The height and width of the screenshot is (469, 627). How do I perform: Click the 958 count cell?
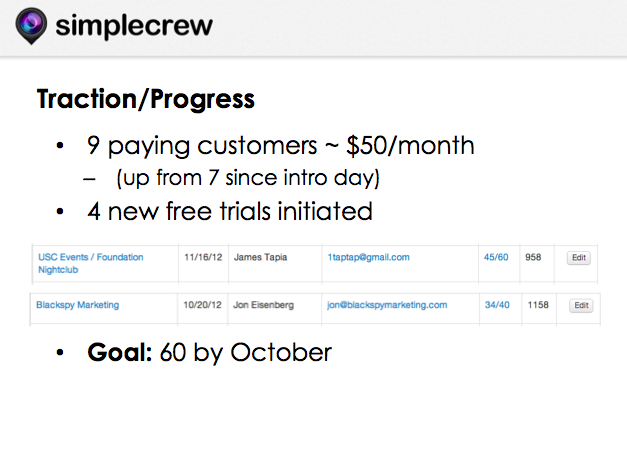pos(533,257)
